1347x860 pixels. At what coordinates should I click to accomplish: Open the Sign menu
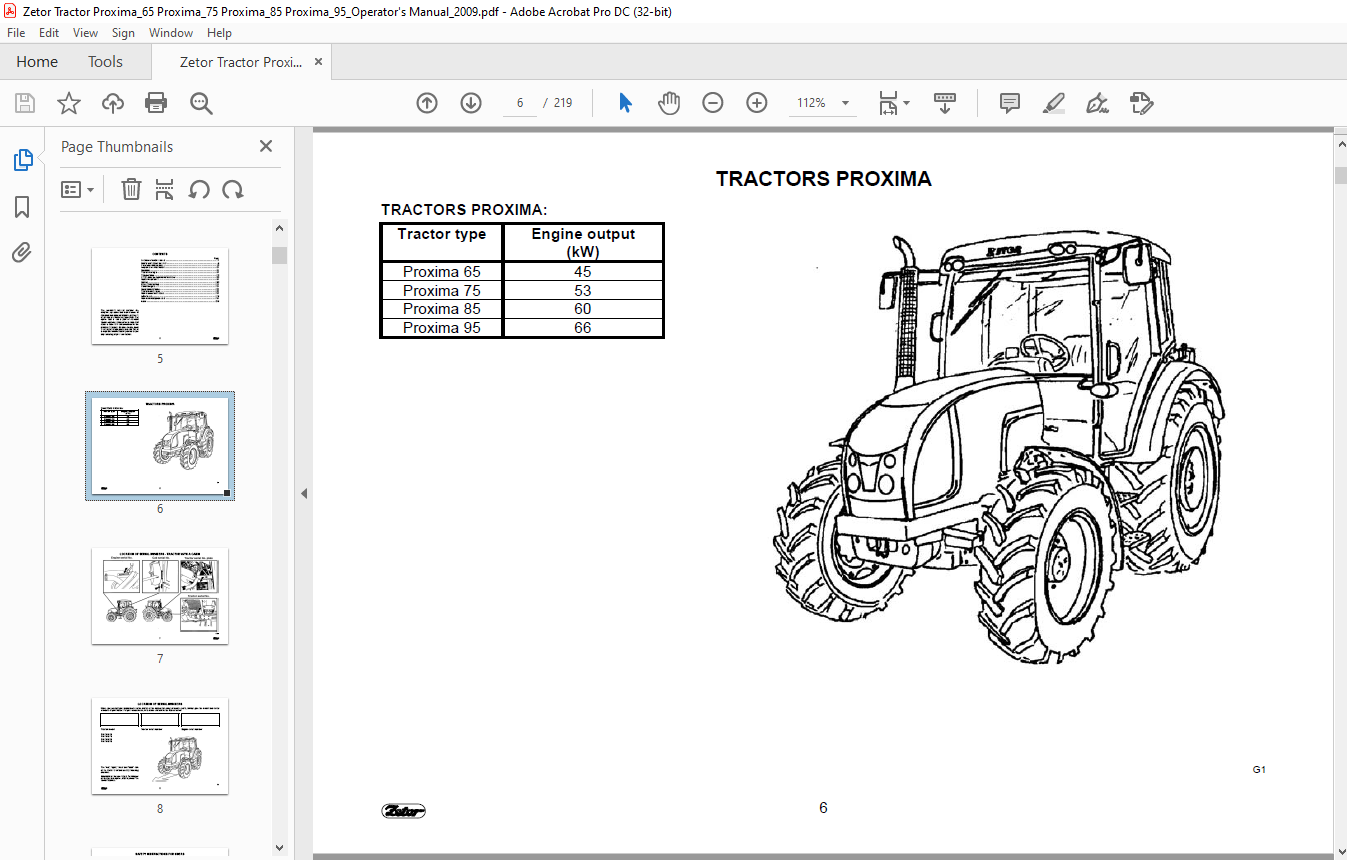point(123,33)
